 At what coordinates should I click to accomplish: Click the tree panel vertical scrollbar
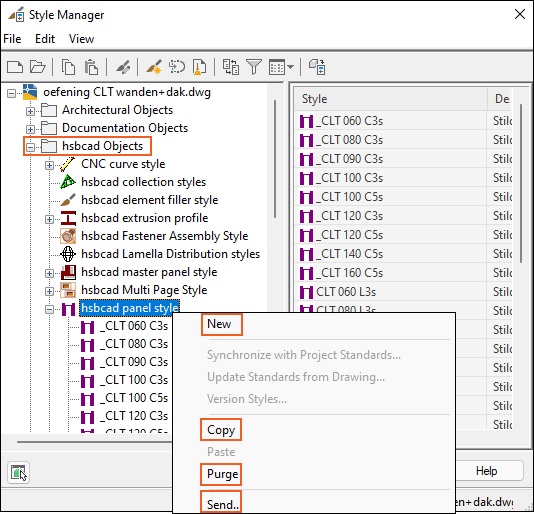274,159
